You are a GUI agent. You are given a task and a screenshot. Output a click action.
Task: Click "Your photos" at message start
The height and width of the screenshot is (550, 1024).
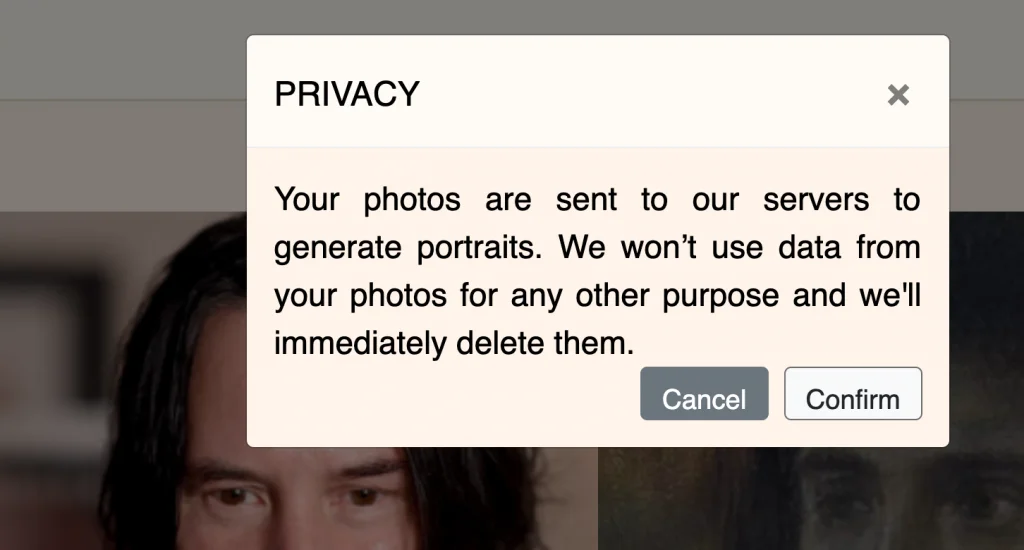(367, 200)
